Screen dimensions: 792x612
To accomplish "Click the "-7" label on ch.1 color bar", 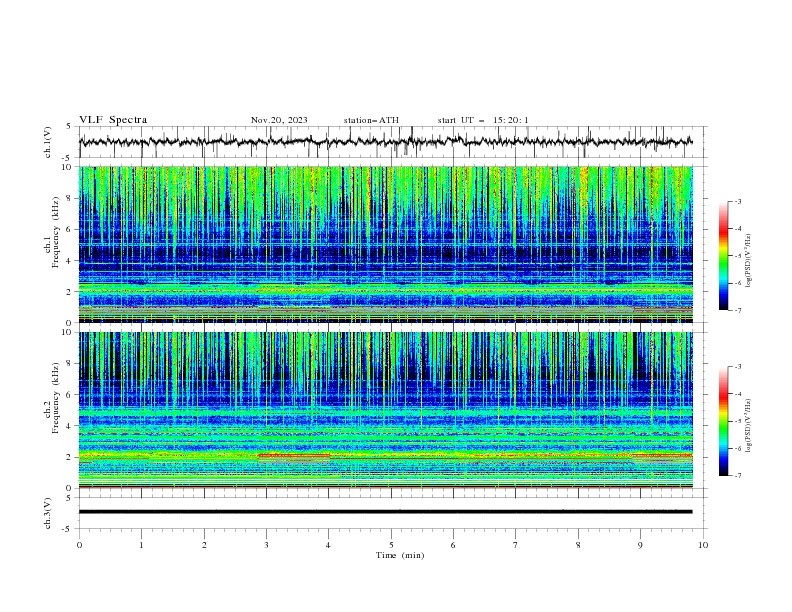I will (x=737, y=310).
